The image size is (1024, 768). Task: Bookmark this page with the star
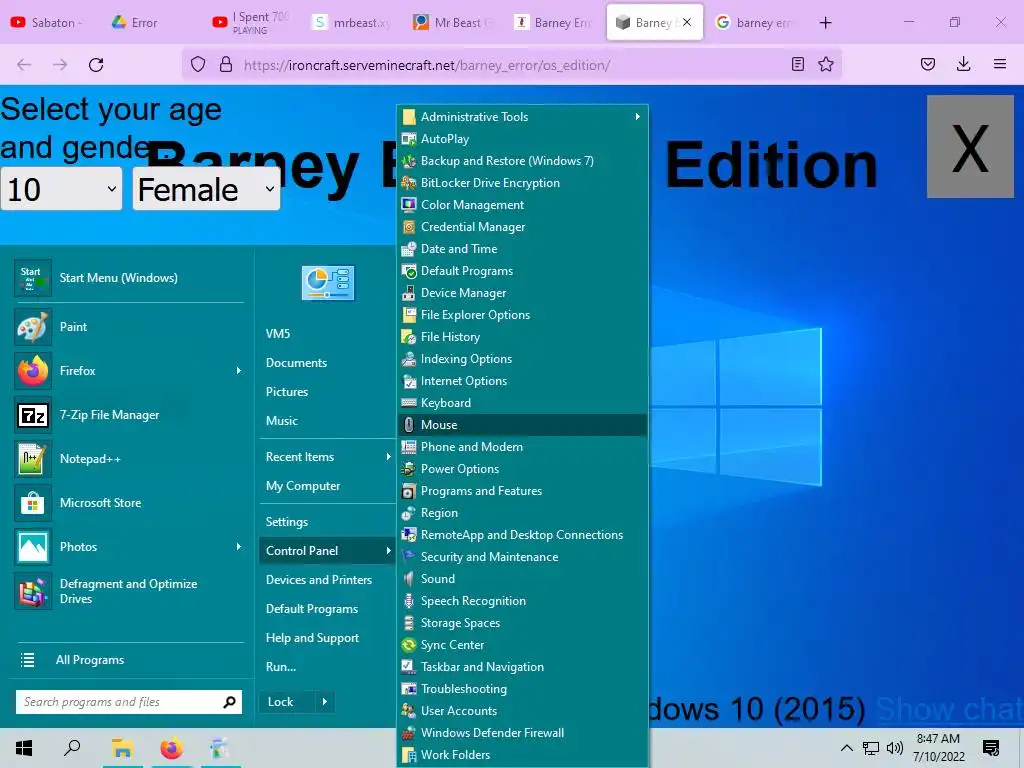pyautogui.click(x=825, y=64)
